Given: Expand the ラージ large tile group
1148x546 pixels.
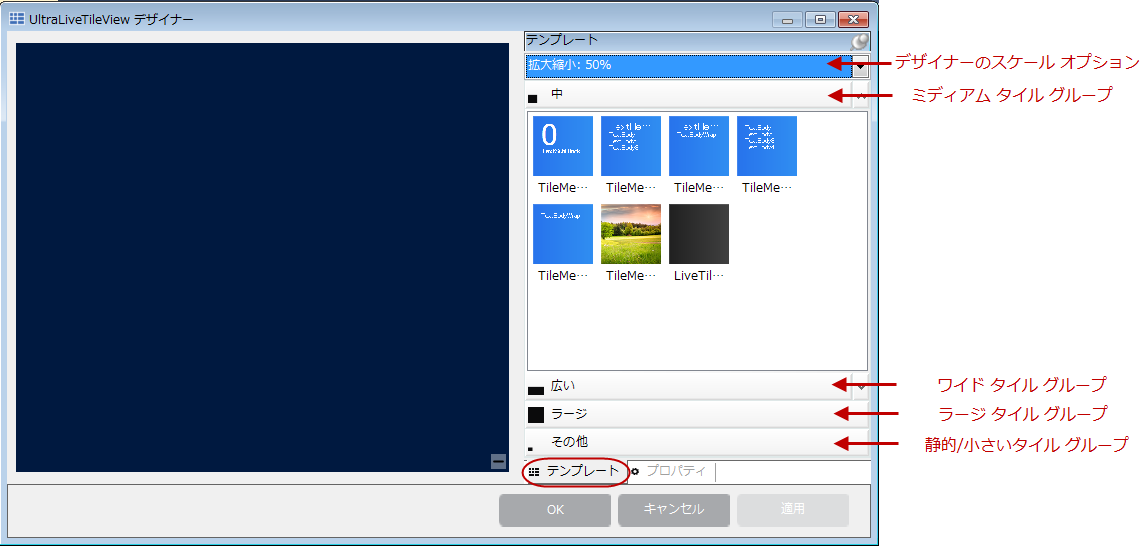Looking at the screenshot, I should pos(697,414).
